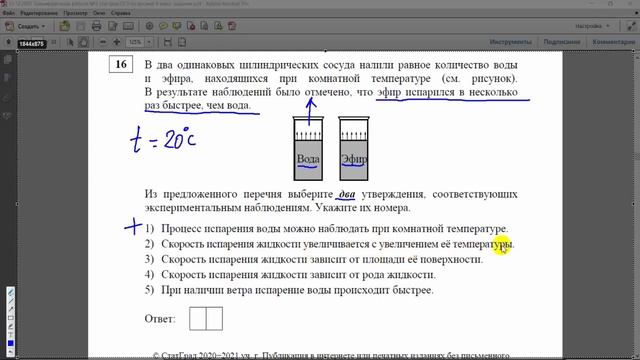
Task: Select the arrow Selection tool
Action: tap(70, 42)
